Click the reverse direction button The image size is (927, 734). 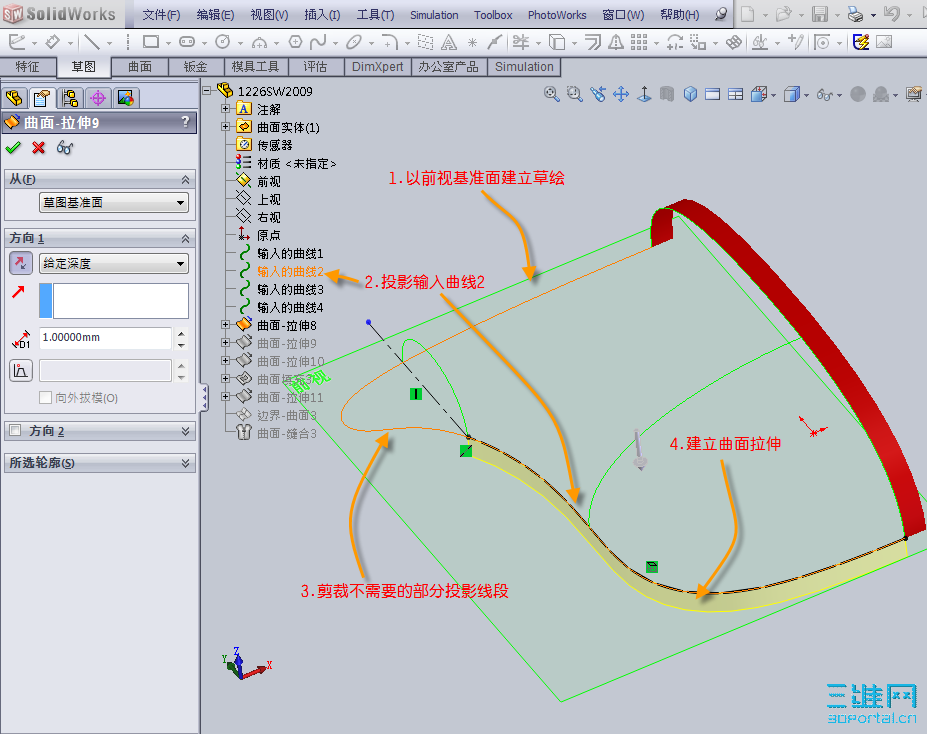(x=21, y=263)
